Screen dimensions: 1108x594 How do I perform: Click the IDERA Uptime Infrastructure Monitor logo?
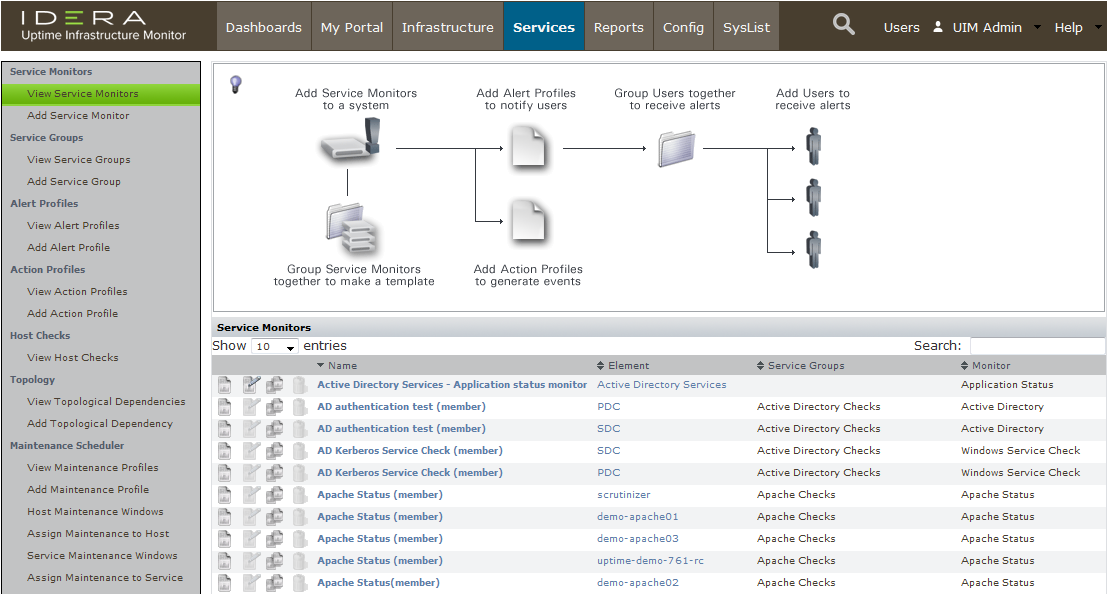coord(104,26)
